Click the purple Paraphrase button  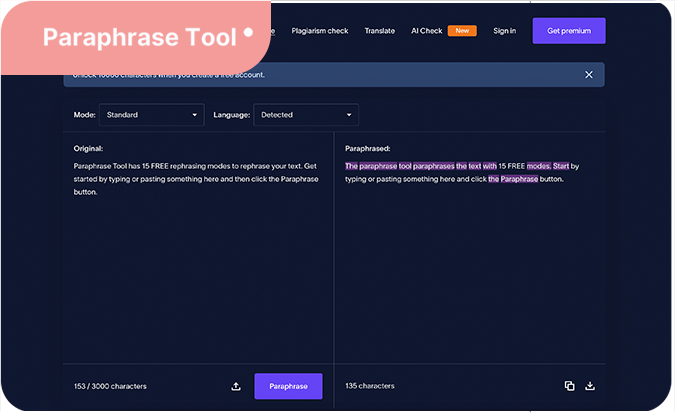point(288,386)
